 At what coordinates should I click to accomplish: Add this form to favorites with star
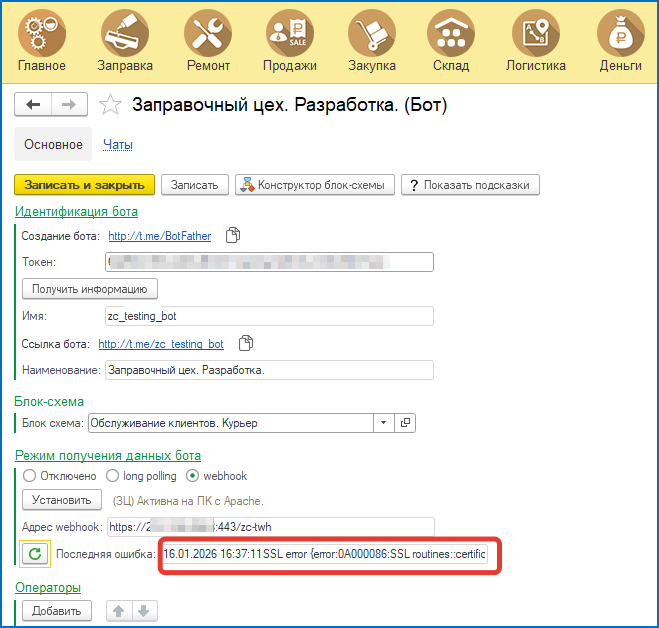(112, 105)
